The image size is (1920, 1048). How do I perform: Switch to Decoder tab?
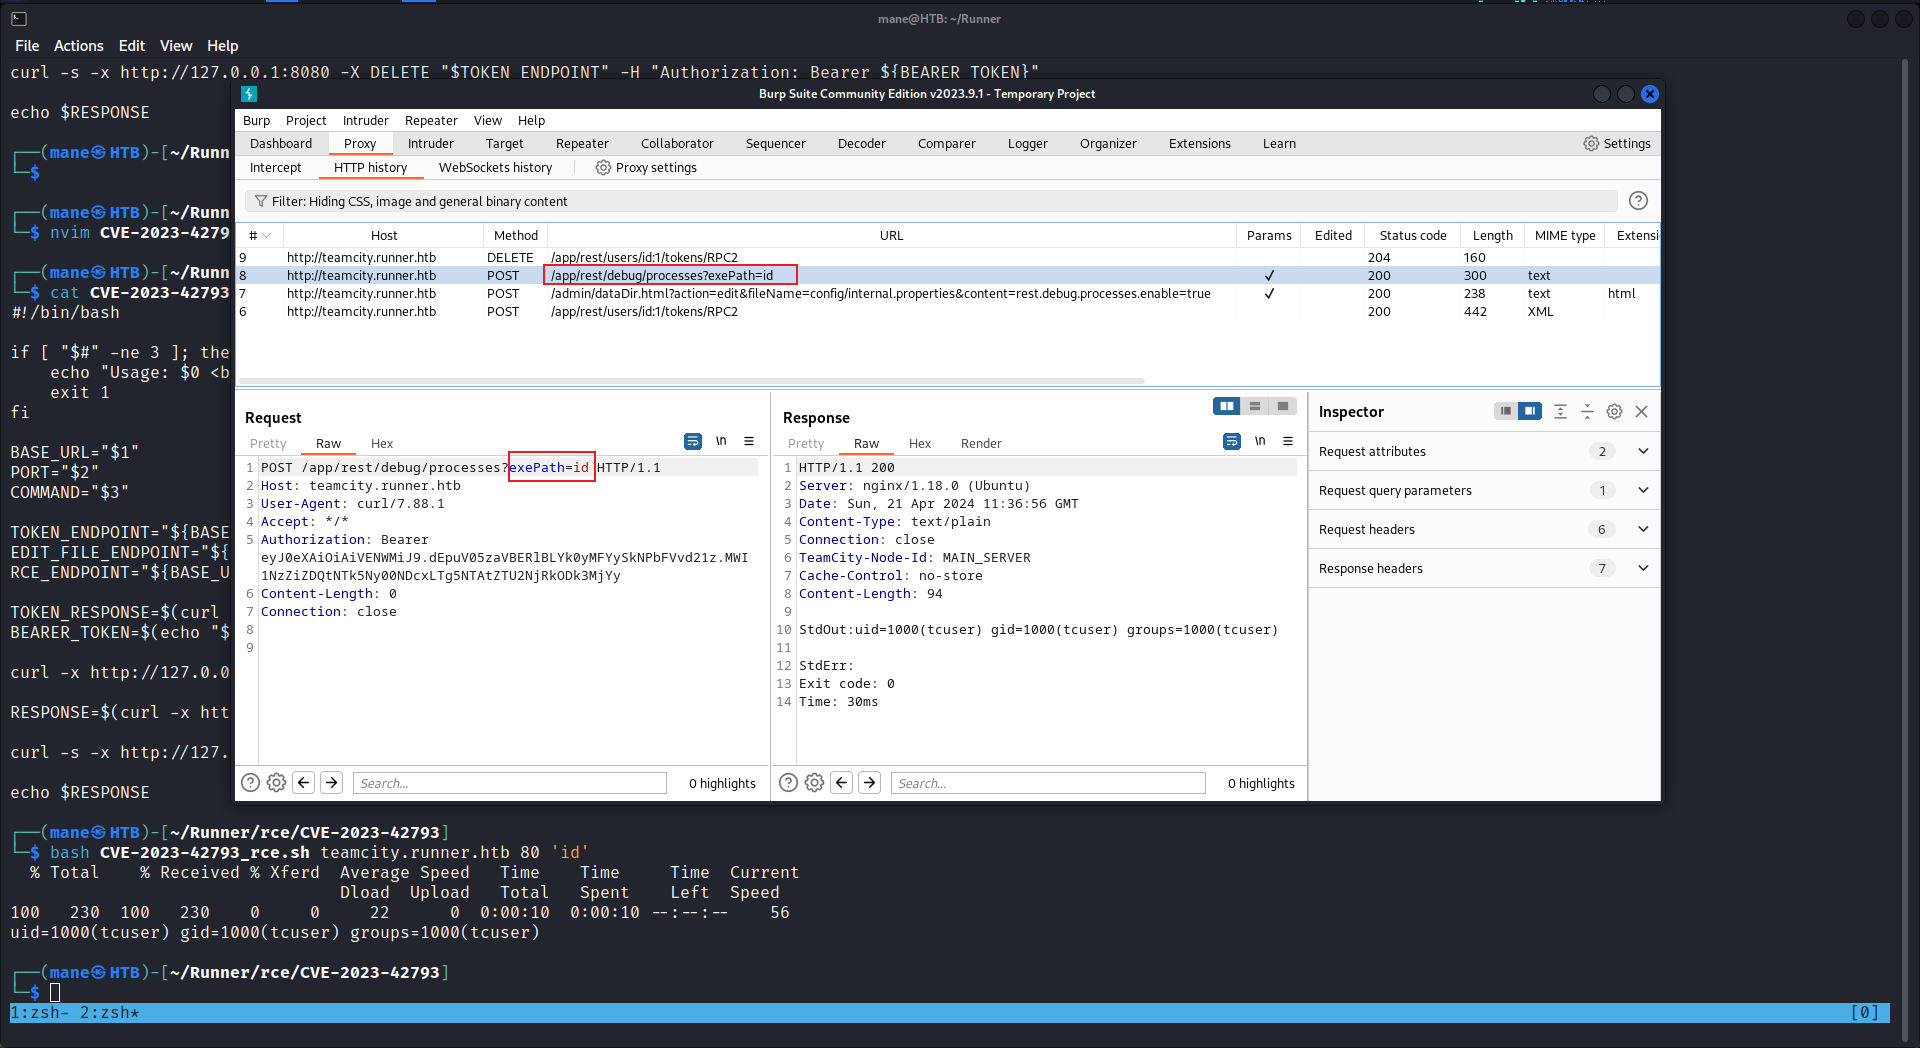coord(862,143)
